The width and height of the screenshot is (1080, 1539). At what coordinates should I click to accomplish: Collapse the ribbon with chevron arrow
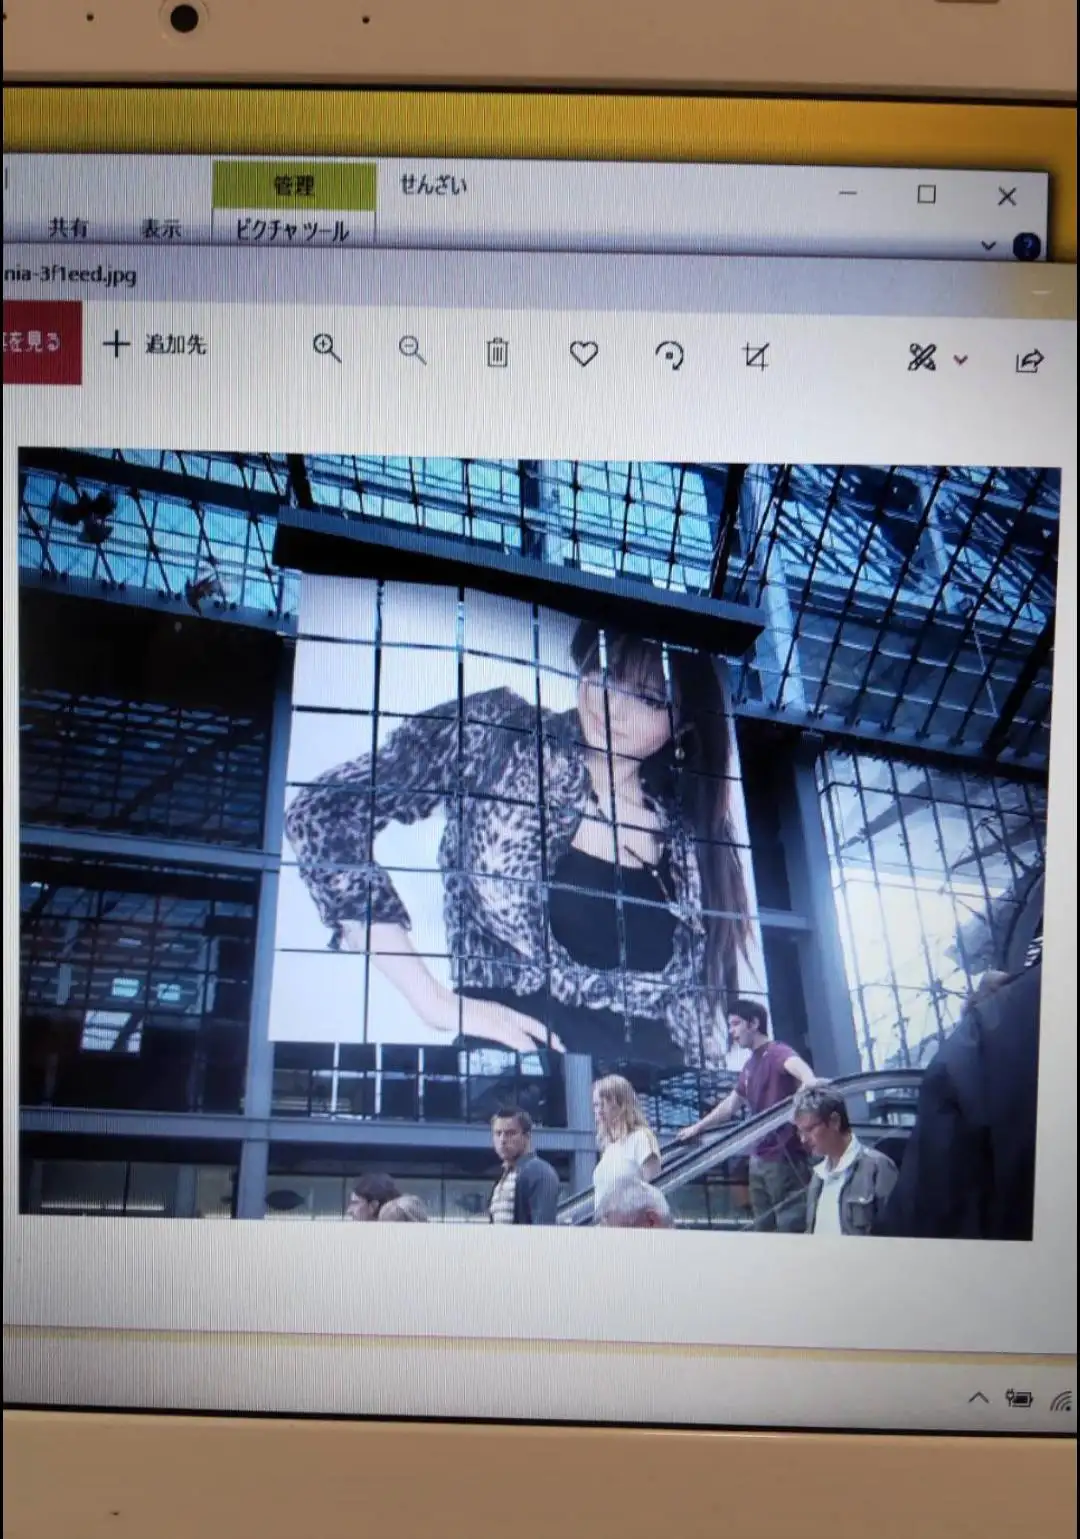pyautogui.click(x=988, y=245)
